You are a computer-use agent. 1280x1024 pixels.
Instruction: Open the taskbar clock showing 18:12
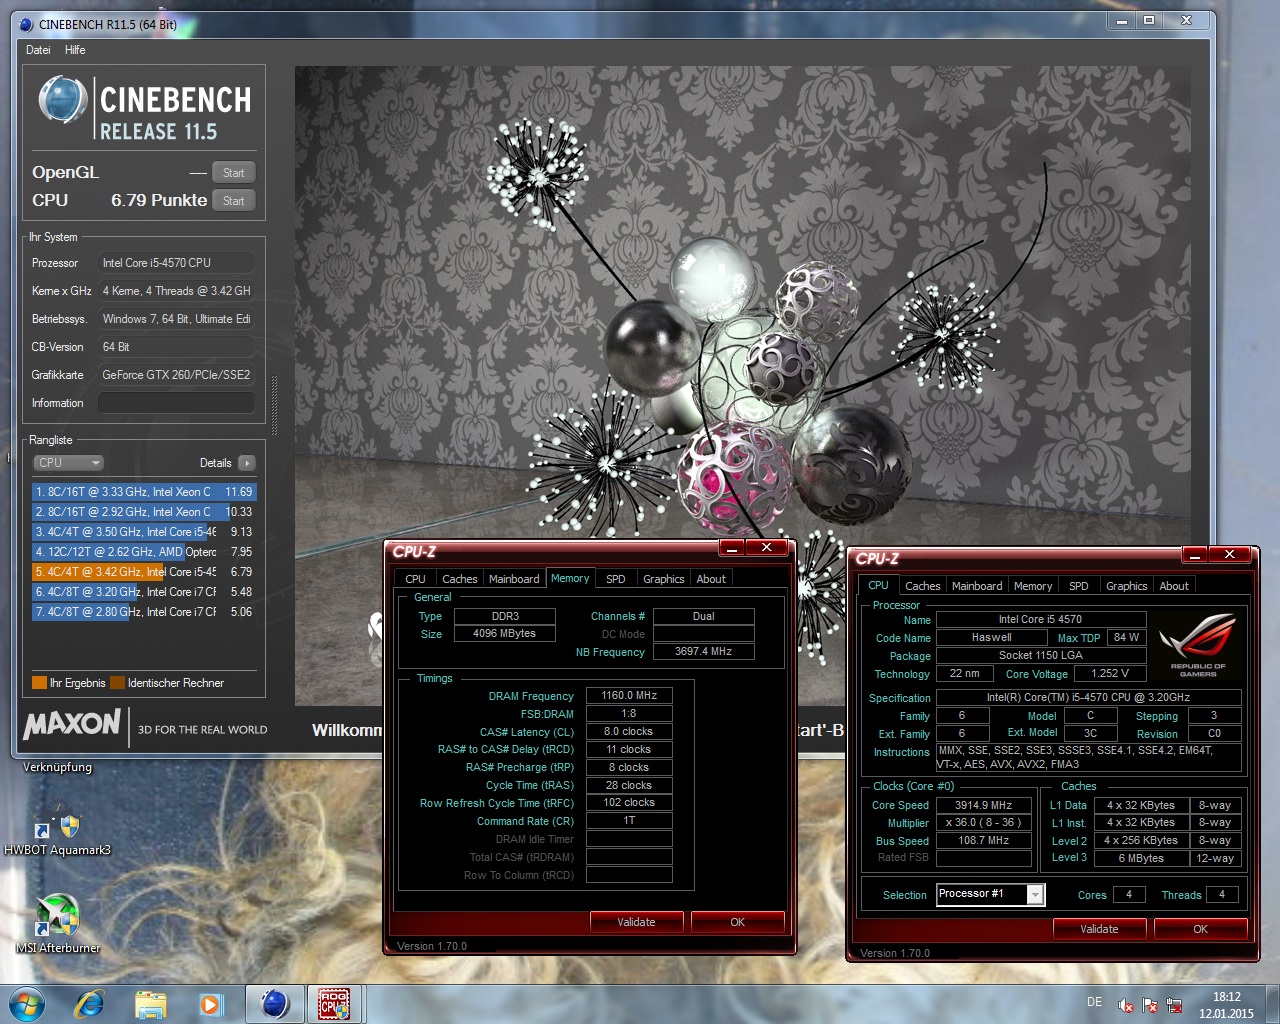tap(1226, 1005)
